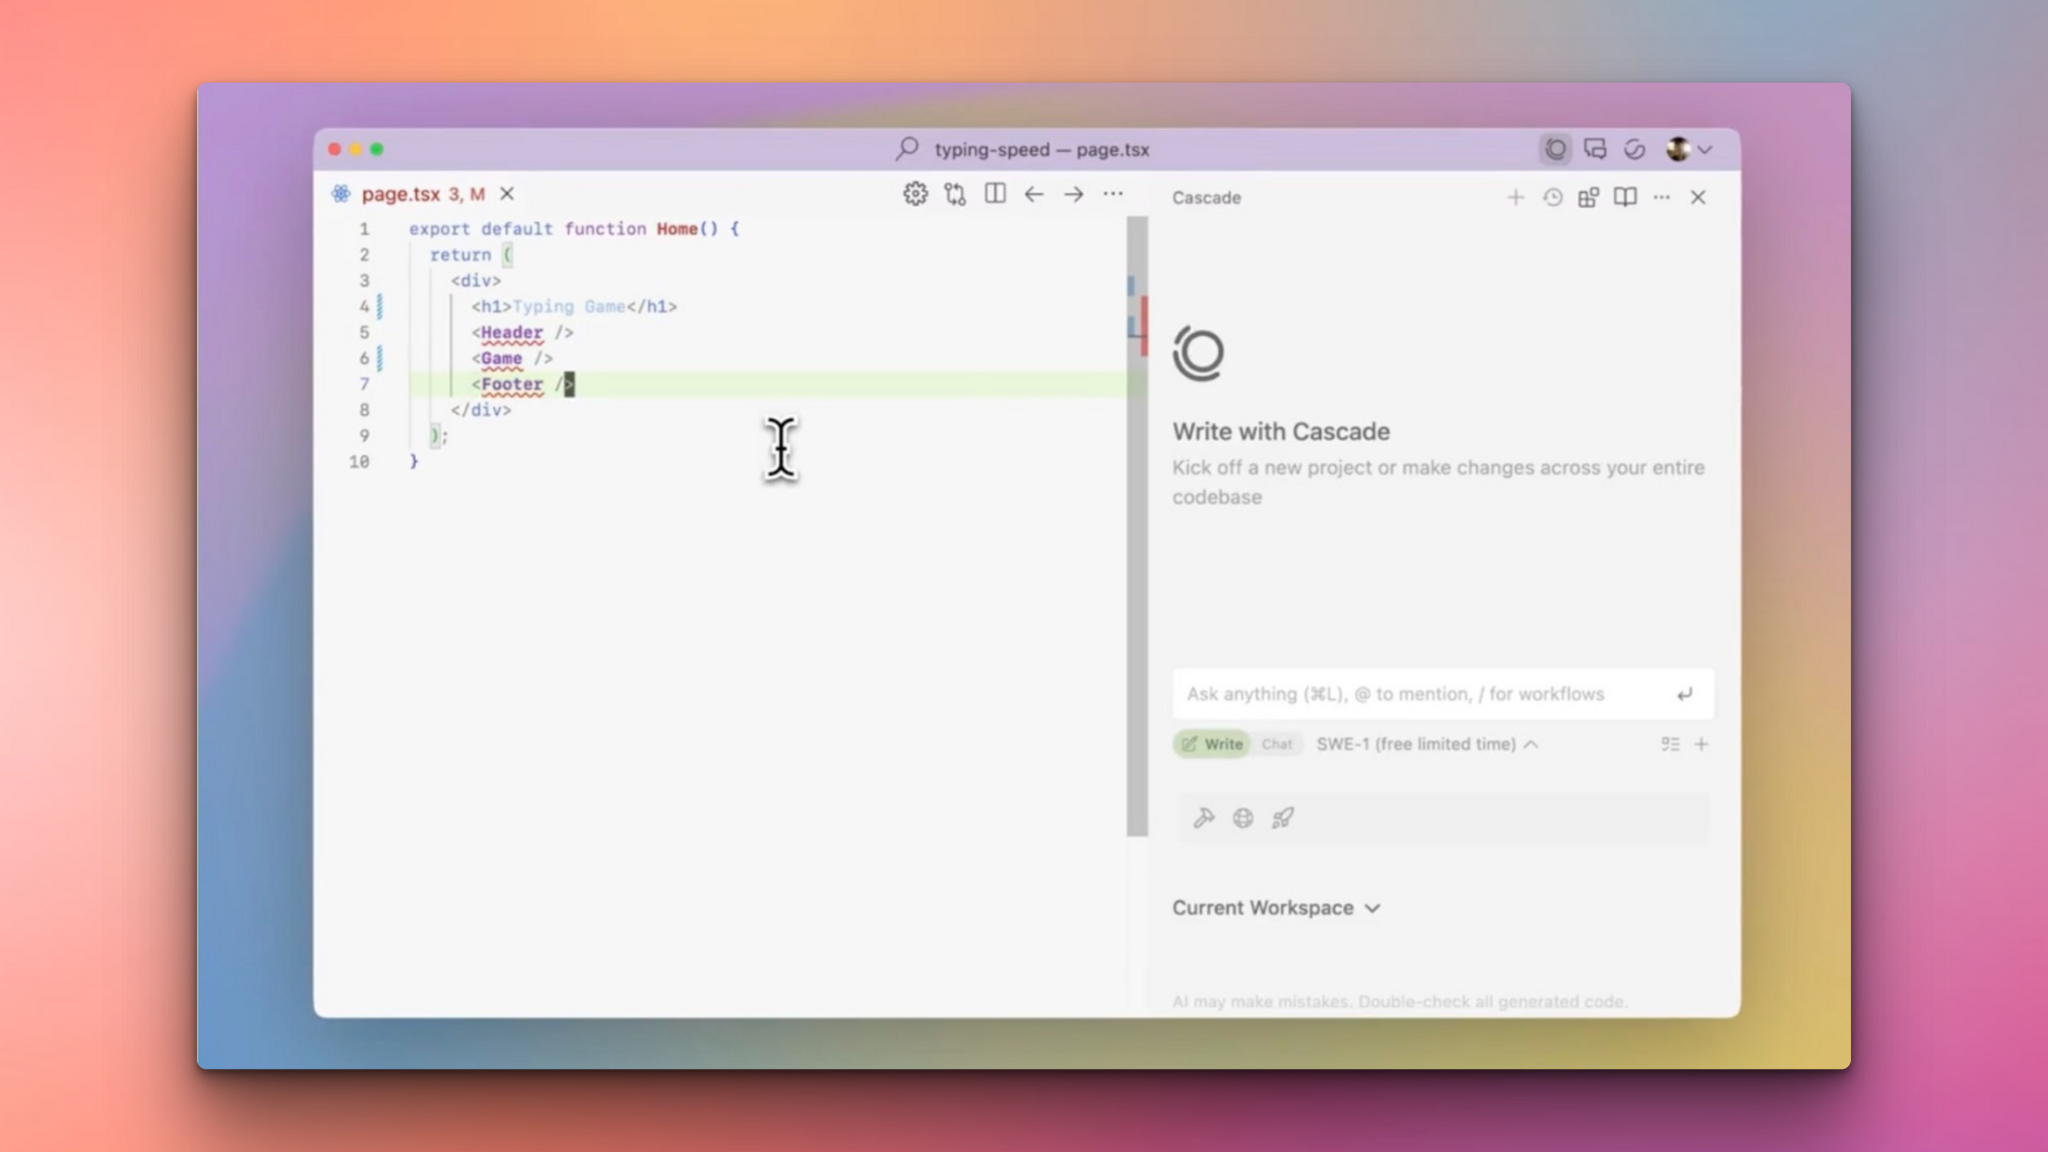Image resolution: width=2048 pixels, height=1152 pixels.
Task: Click the Cascade logo icon in title bar
Action: tap(1556, 148)
